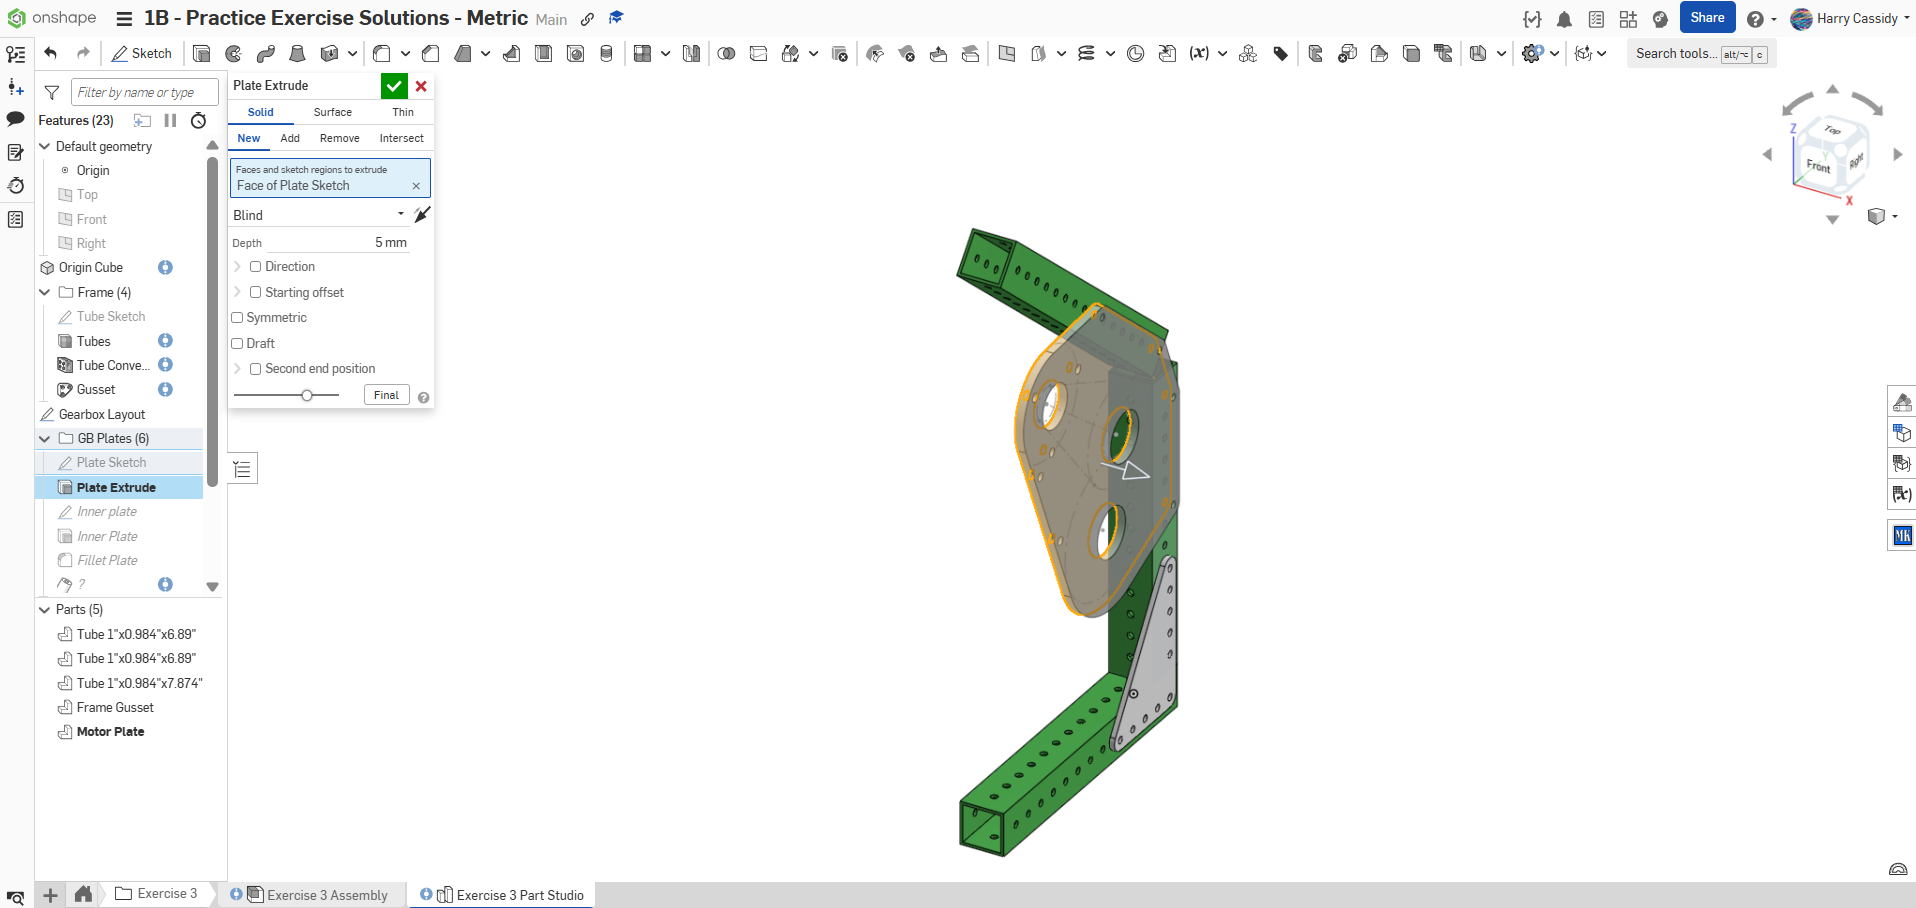Image resolution: width=1916 pixels, height=908 pixels.
Task: Click the Share button
Action: (1707, 18)
